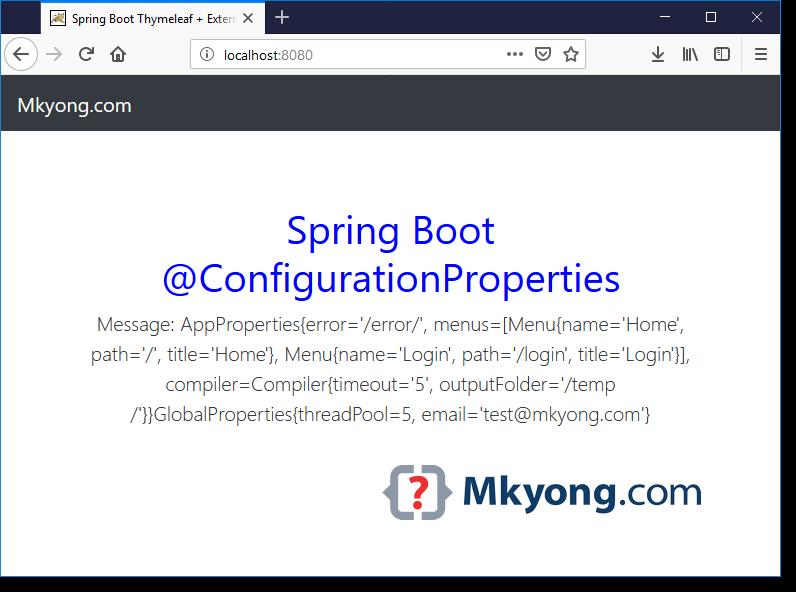Click the Spring Boot @ConfigurationProperties heading
This screenshot has width=796, height=592.
pos(391,255)
